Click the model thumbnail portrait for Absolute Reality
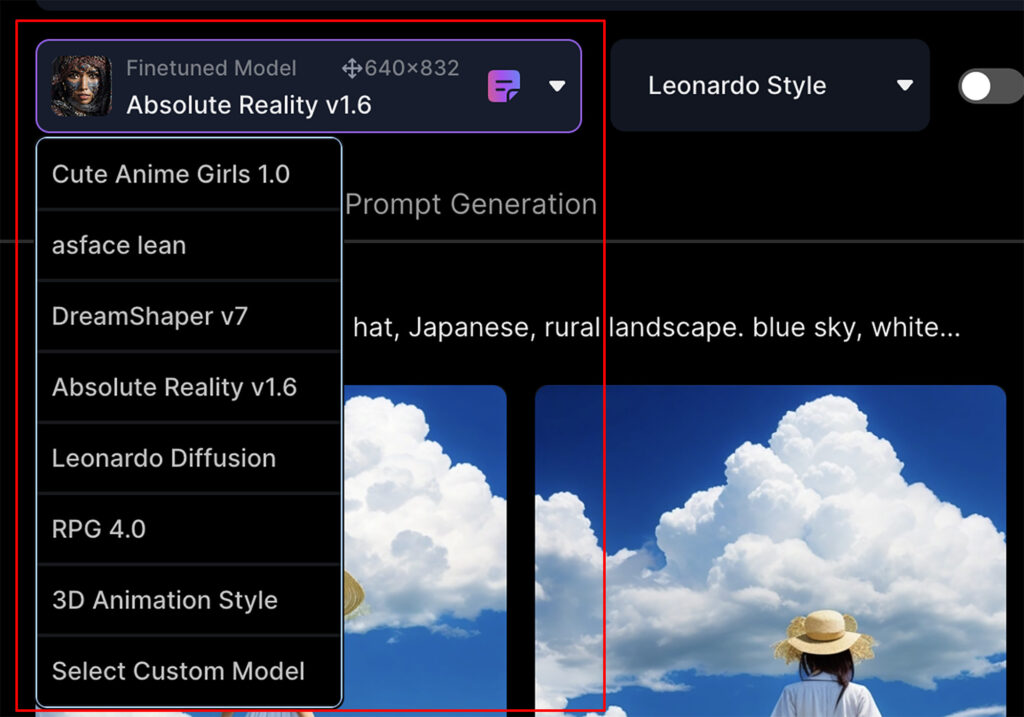1024x717 pixels. pos(82,86)
